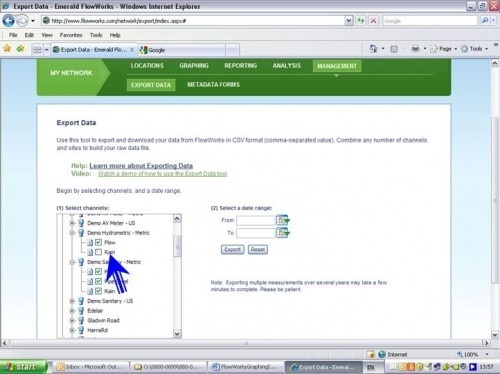Open the From date calendar picker icon

tap(283, 220)
